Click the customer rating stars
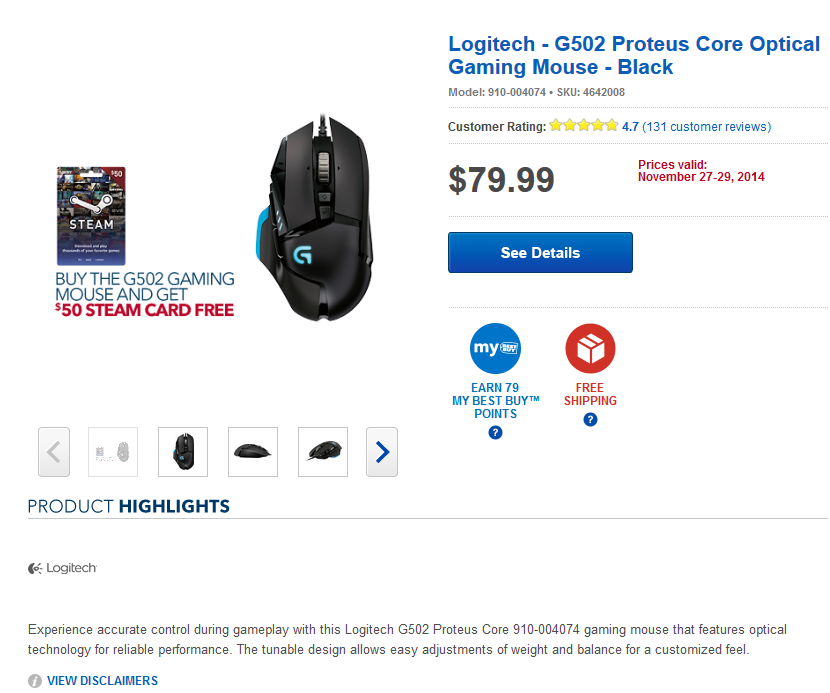This screenshot has width=830, height=693. coord(583,125)
